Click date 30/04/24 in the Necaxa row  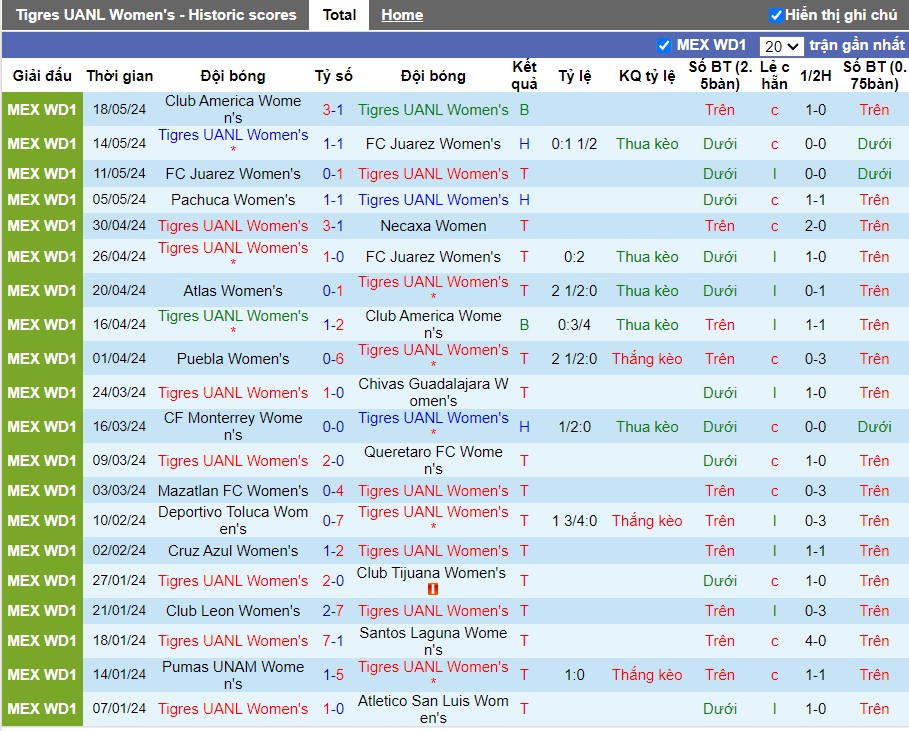pyautogui.click(x=119, y=226)
